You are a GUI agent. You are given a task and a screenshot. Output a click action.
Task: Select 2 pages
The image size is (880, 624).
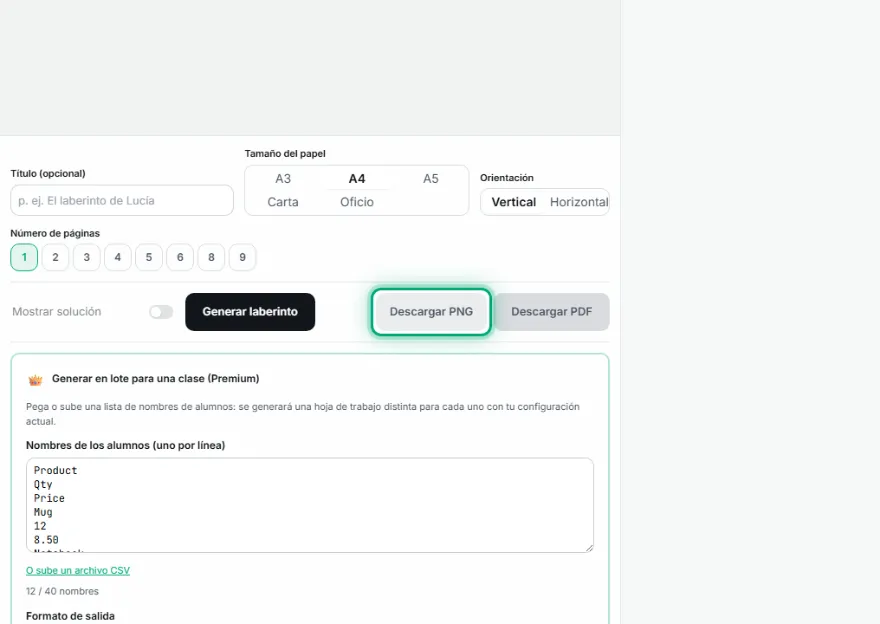pos(55,258)
